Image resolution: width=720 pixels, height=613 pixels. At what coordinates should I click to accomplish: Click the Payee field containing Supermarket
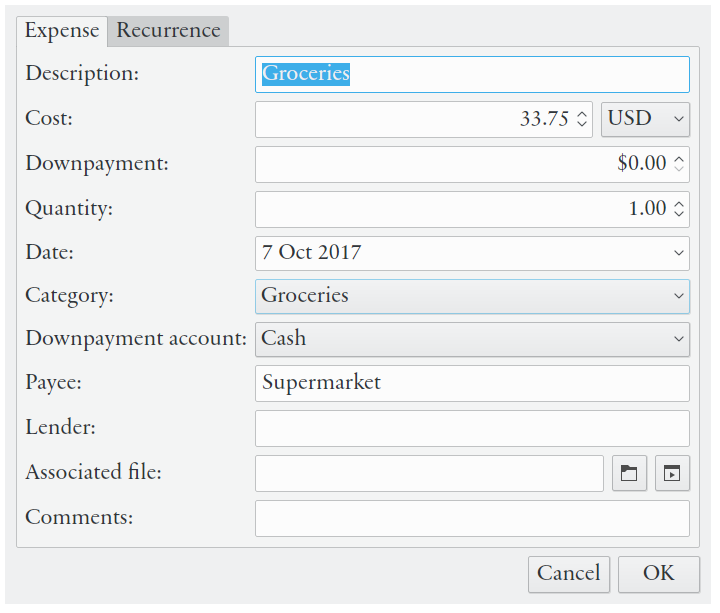472,383
